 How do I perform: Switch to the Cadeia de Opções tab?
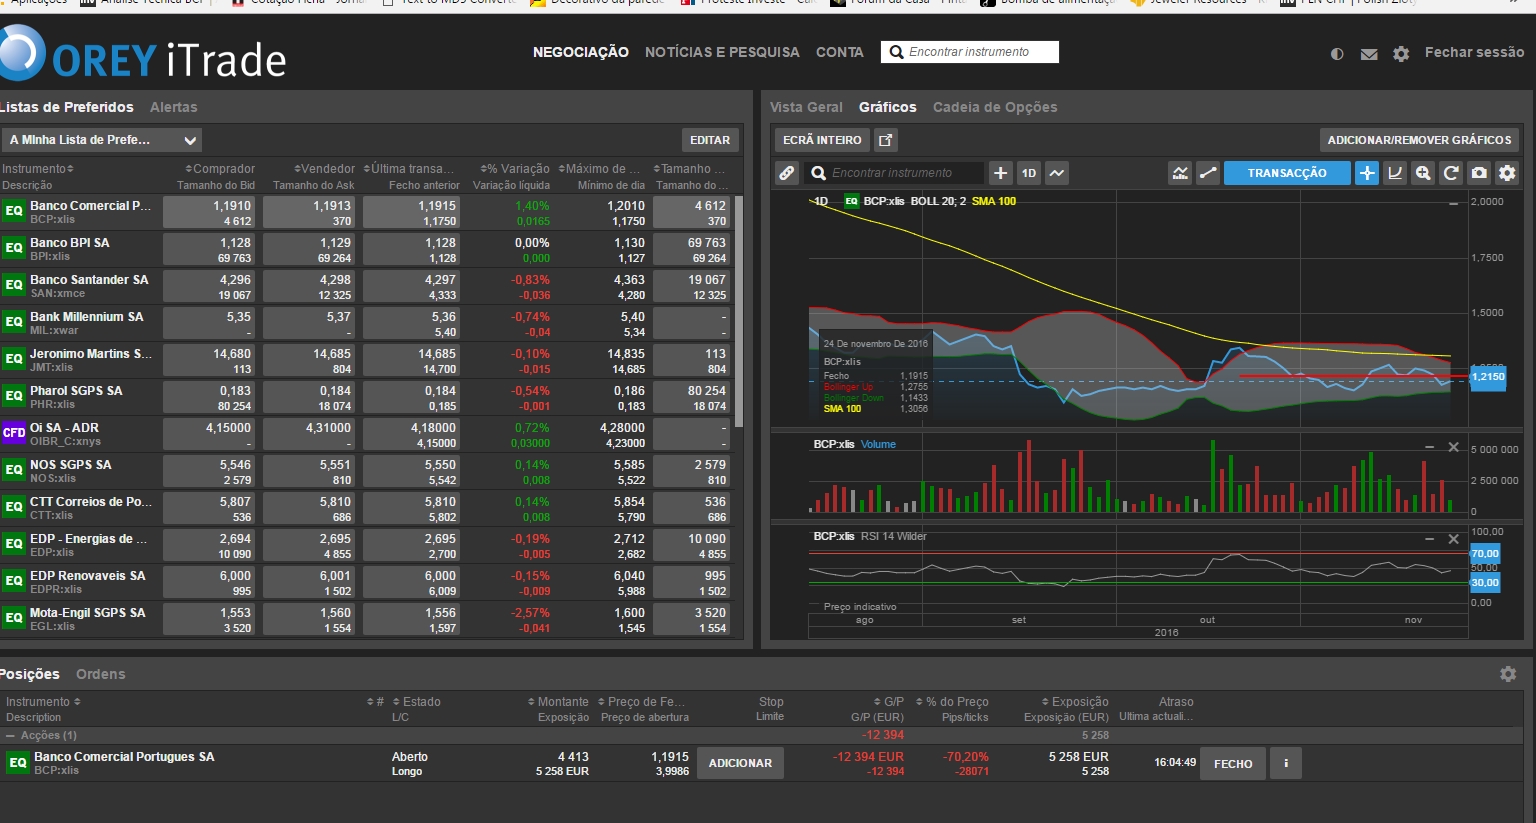tap(994, 107)
